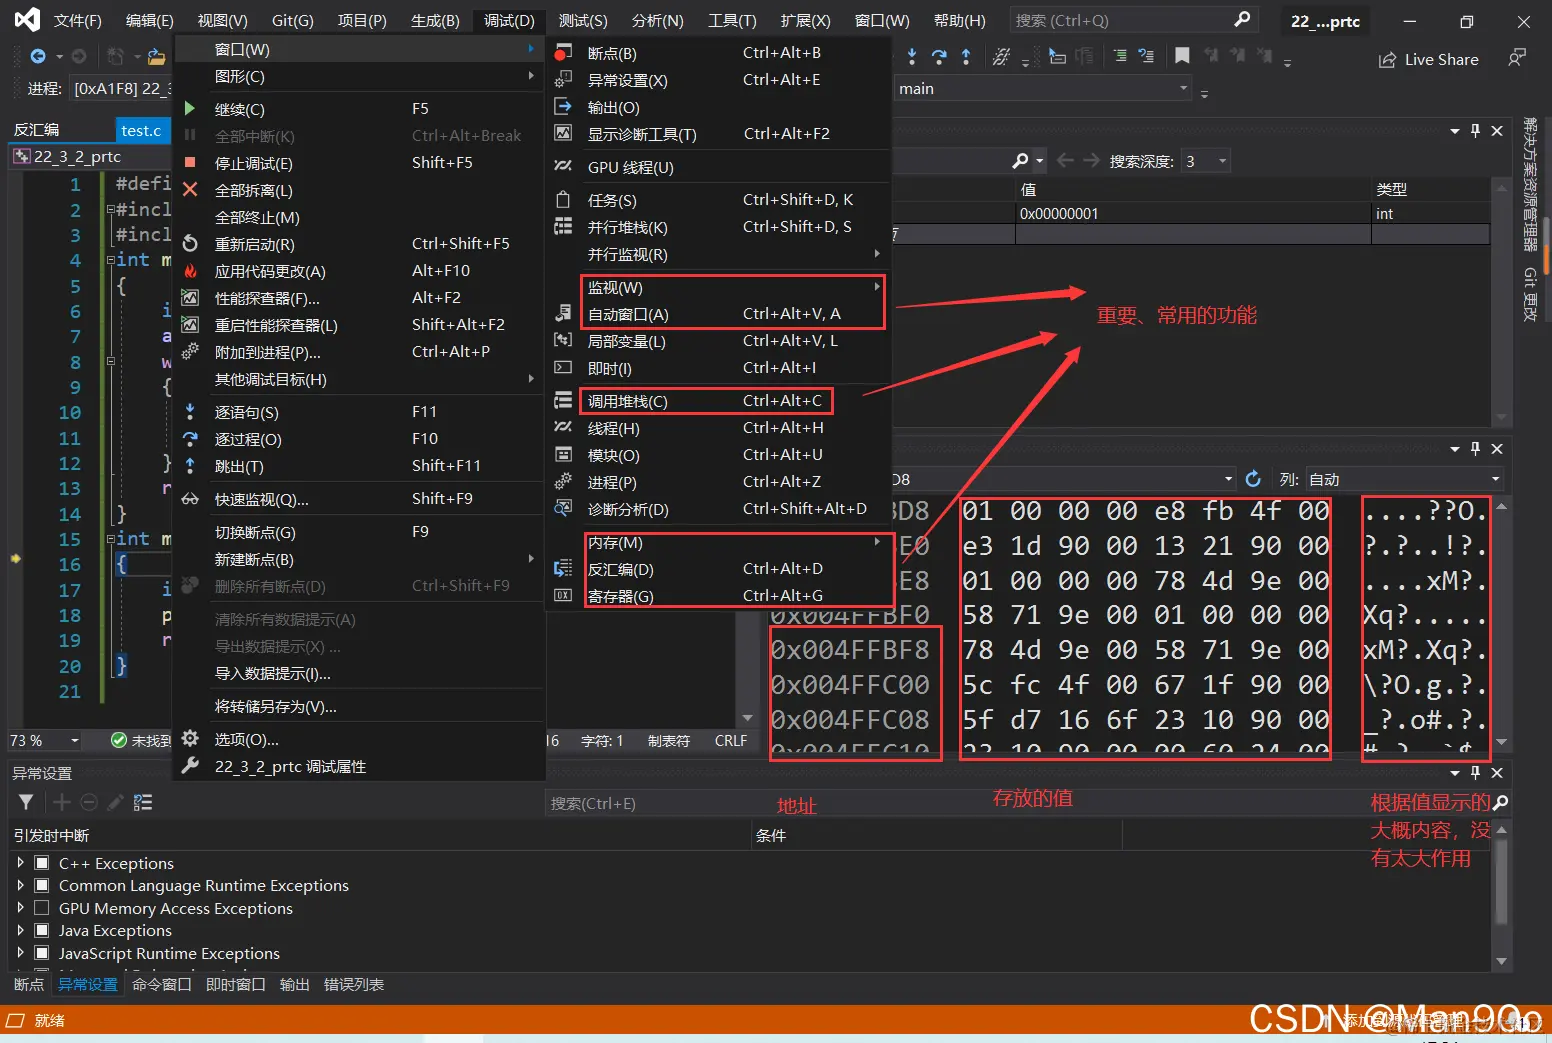This screenshot has width=1552, height=1043.
Task: Expand the C++ Exceptions tree node
Action: click(x=20, y=862)
